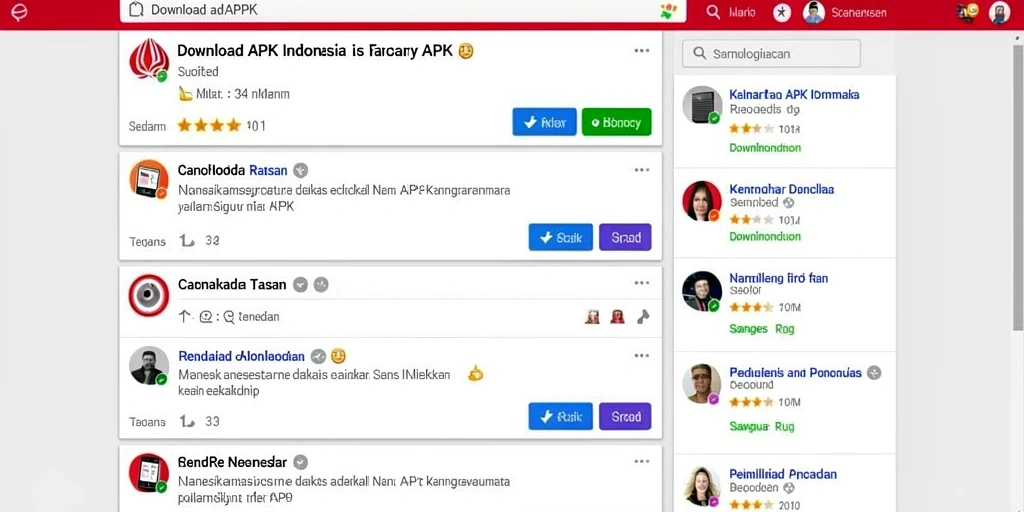
Task: Click the 'Download adAPPK' search field
Action: [403, 10]
